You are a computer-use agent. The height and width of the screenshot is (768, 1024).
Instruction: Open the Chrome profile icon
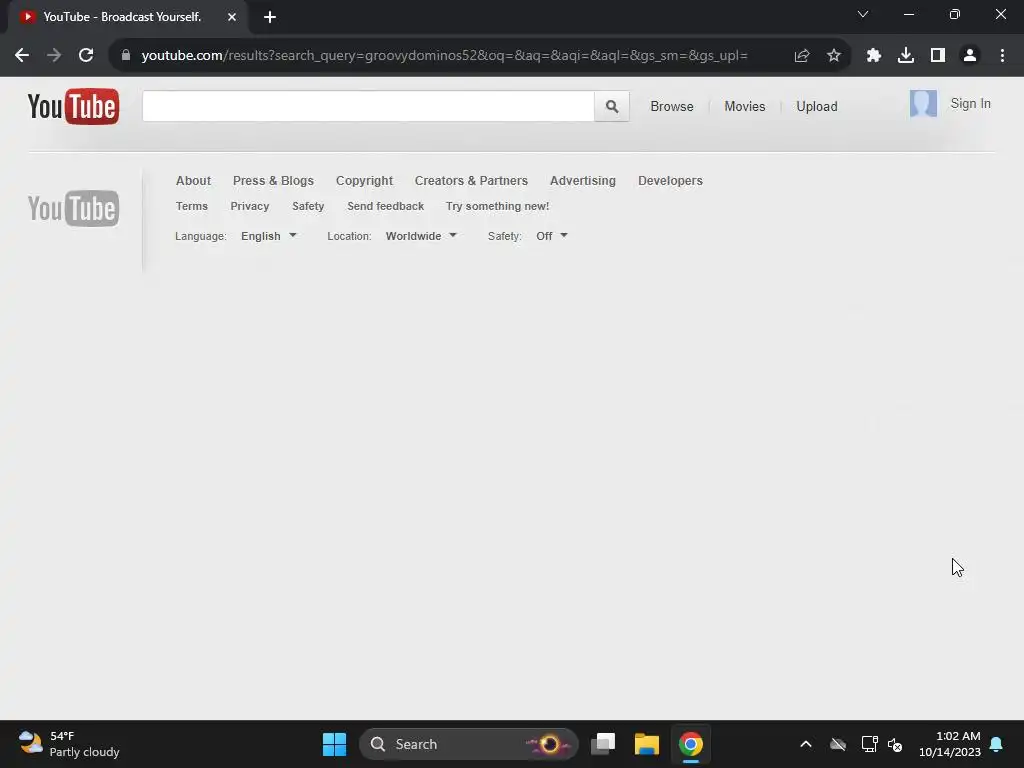[970, 56]
